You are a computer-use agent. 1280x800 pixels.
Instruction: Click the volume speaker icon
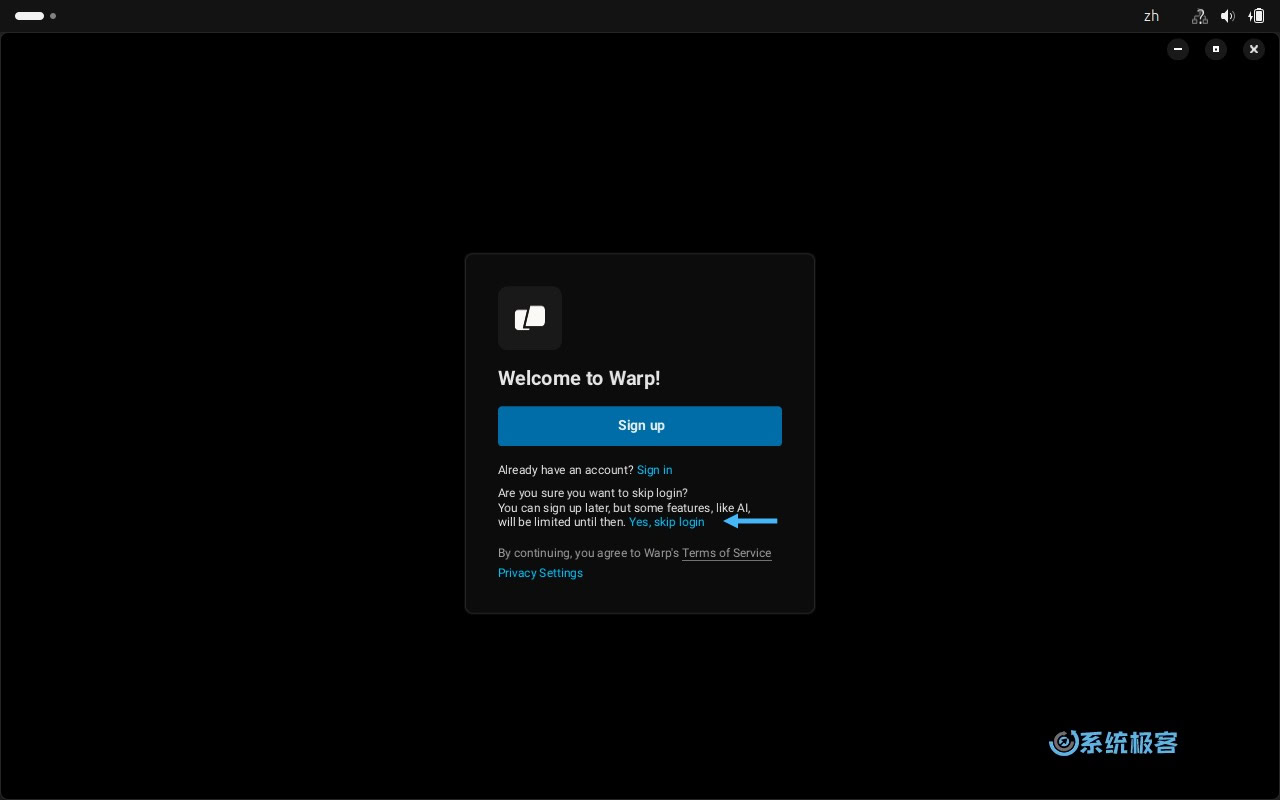point(1227,16)
